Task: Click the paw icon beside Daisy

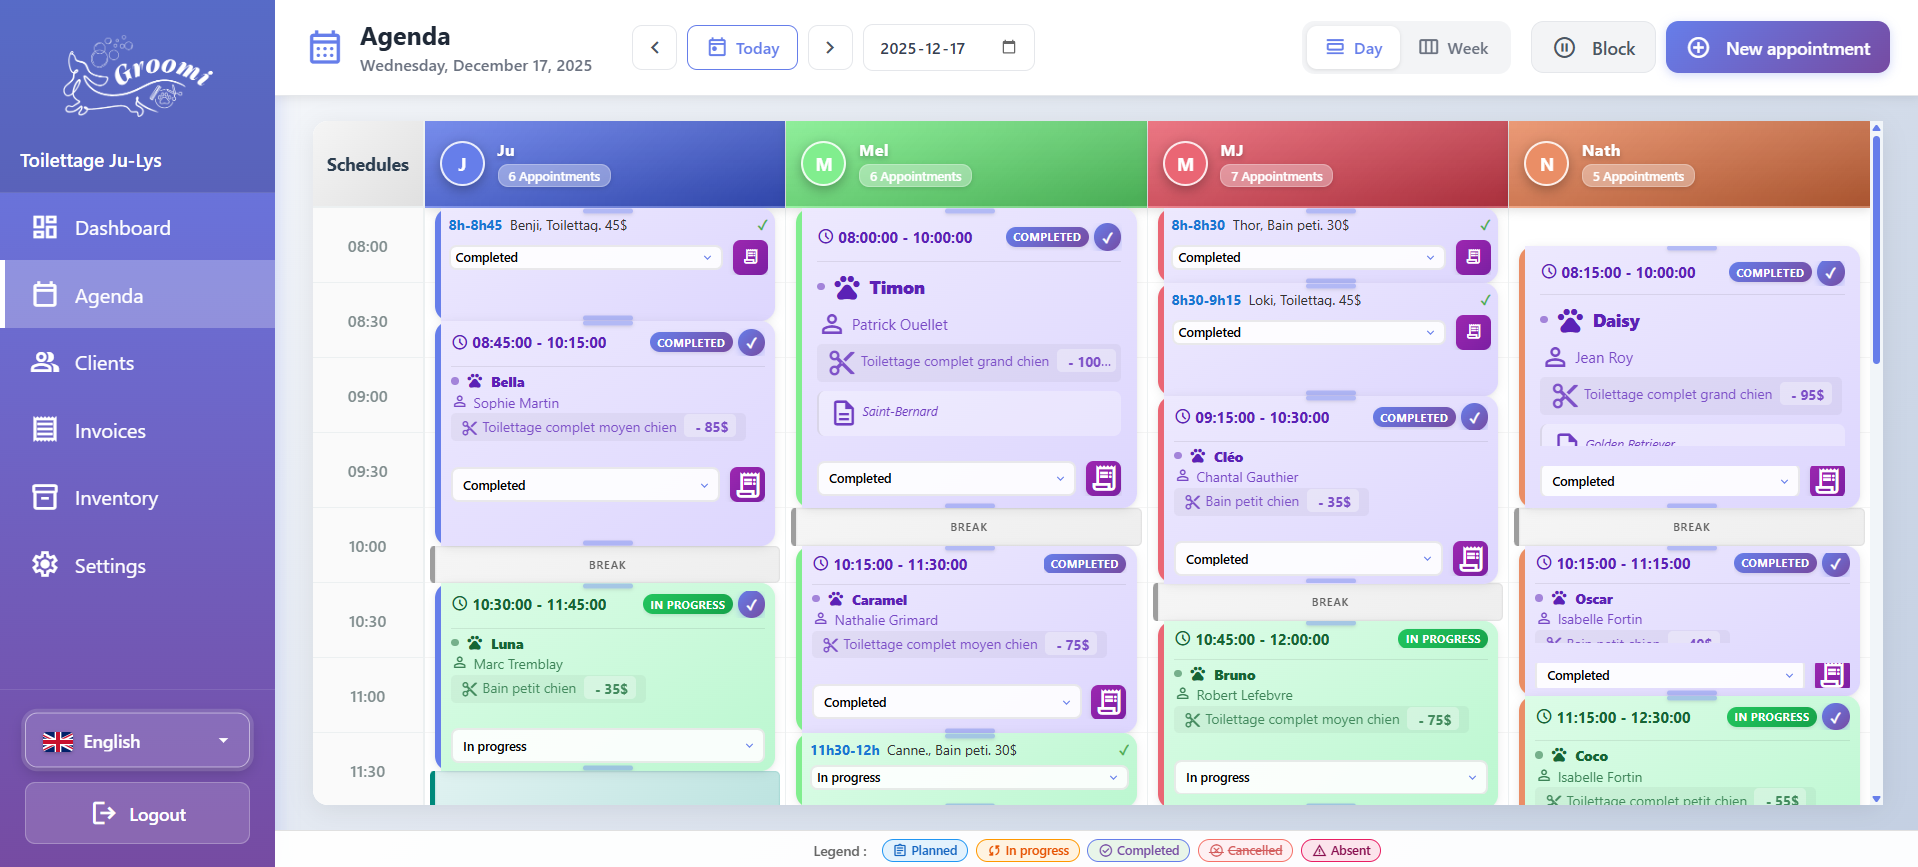Action: coord(1570,321)
